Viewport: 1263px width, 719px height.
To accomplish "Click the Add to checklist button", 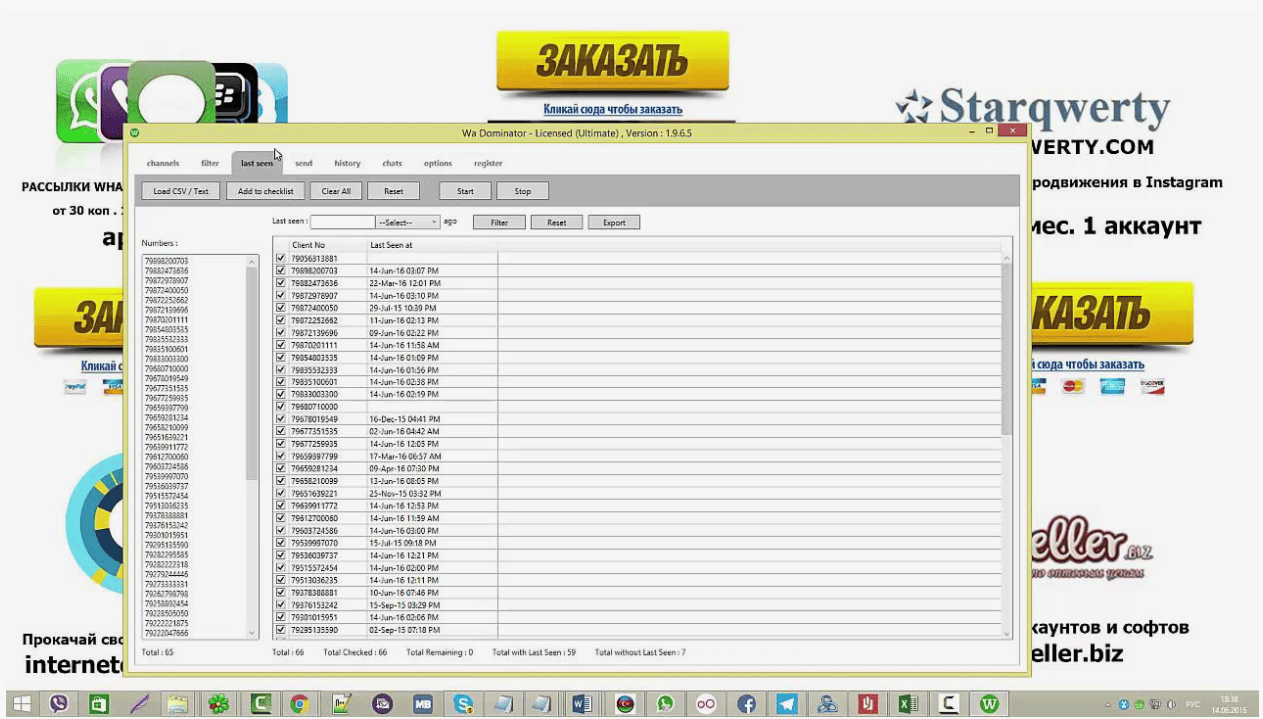I will 265,191.
